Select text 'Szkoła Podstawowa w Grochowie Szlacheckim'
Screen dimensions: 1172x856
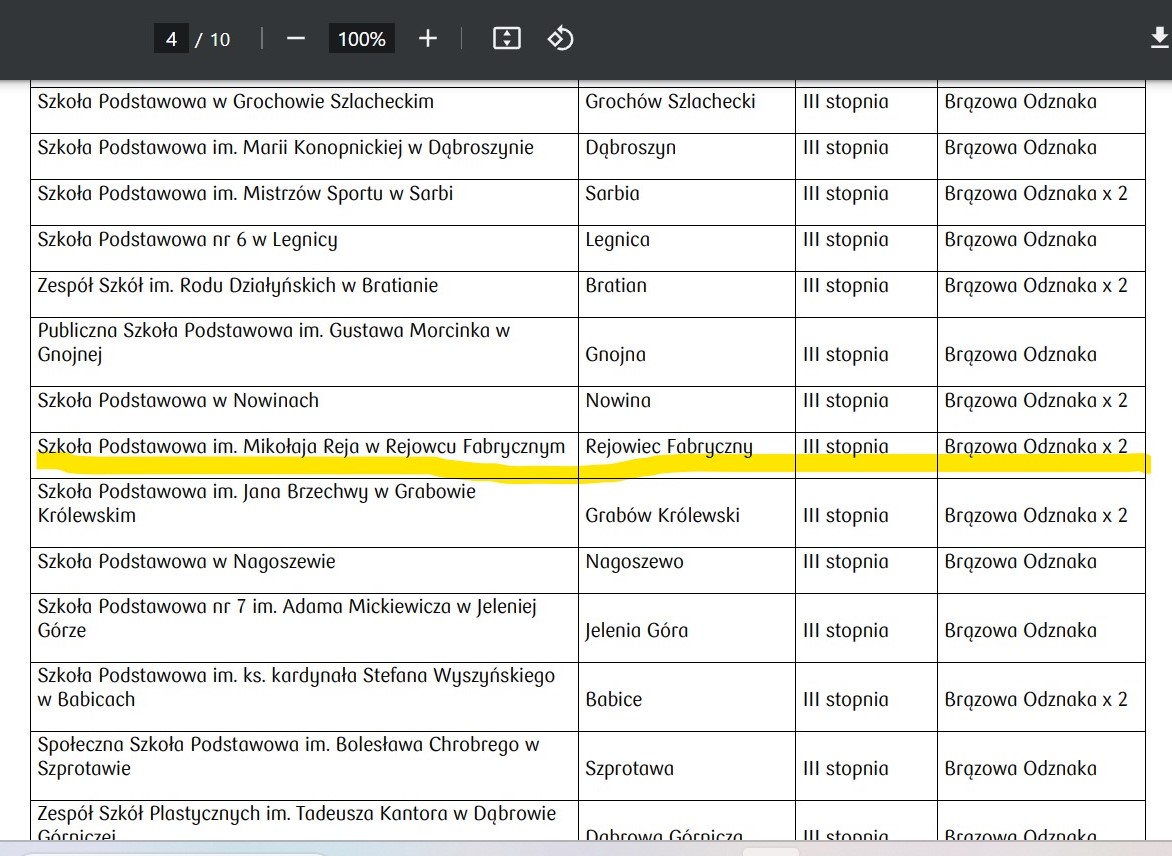point(235,102)
